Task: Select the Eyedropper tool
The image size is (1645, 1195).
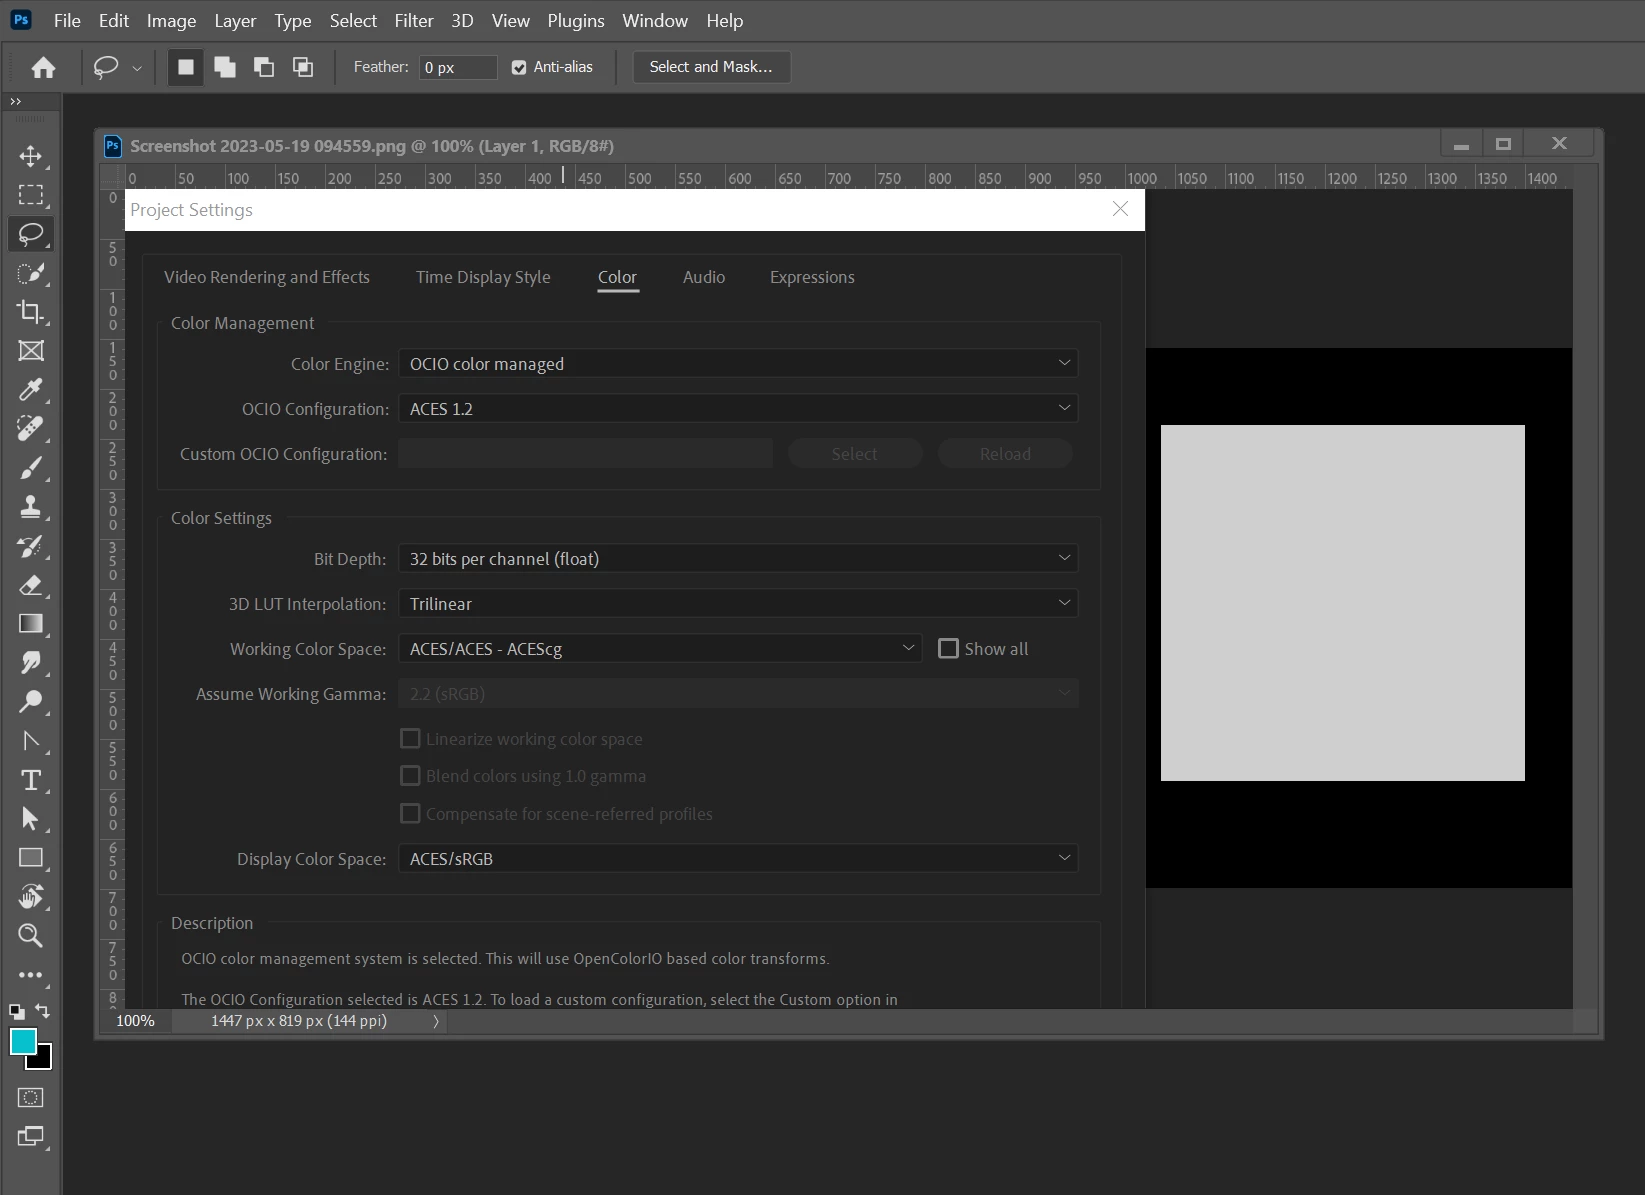Action: coord(31,390)
